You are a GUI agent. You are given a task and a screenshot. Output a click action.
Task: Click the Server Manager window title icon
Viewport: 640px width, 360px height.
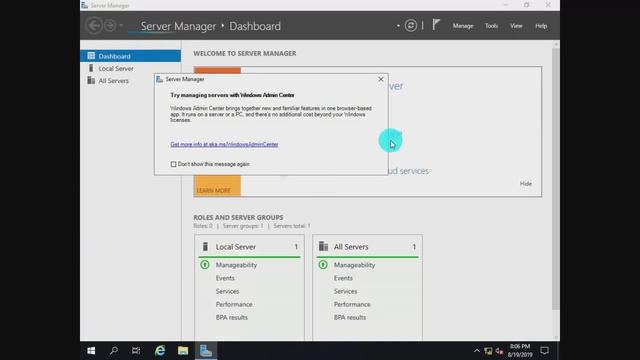(84, 5)
